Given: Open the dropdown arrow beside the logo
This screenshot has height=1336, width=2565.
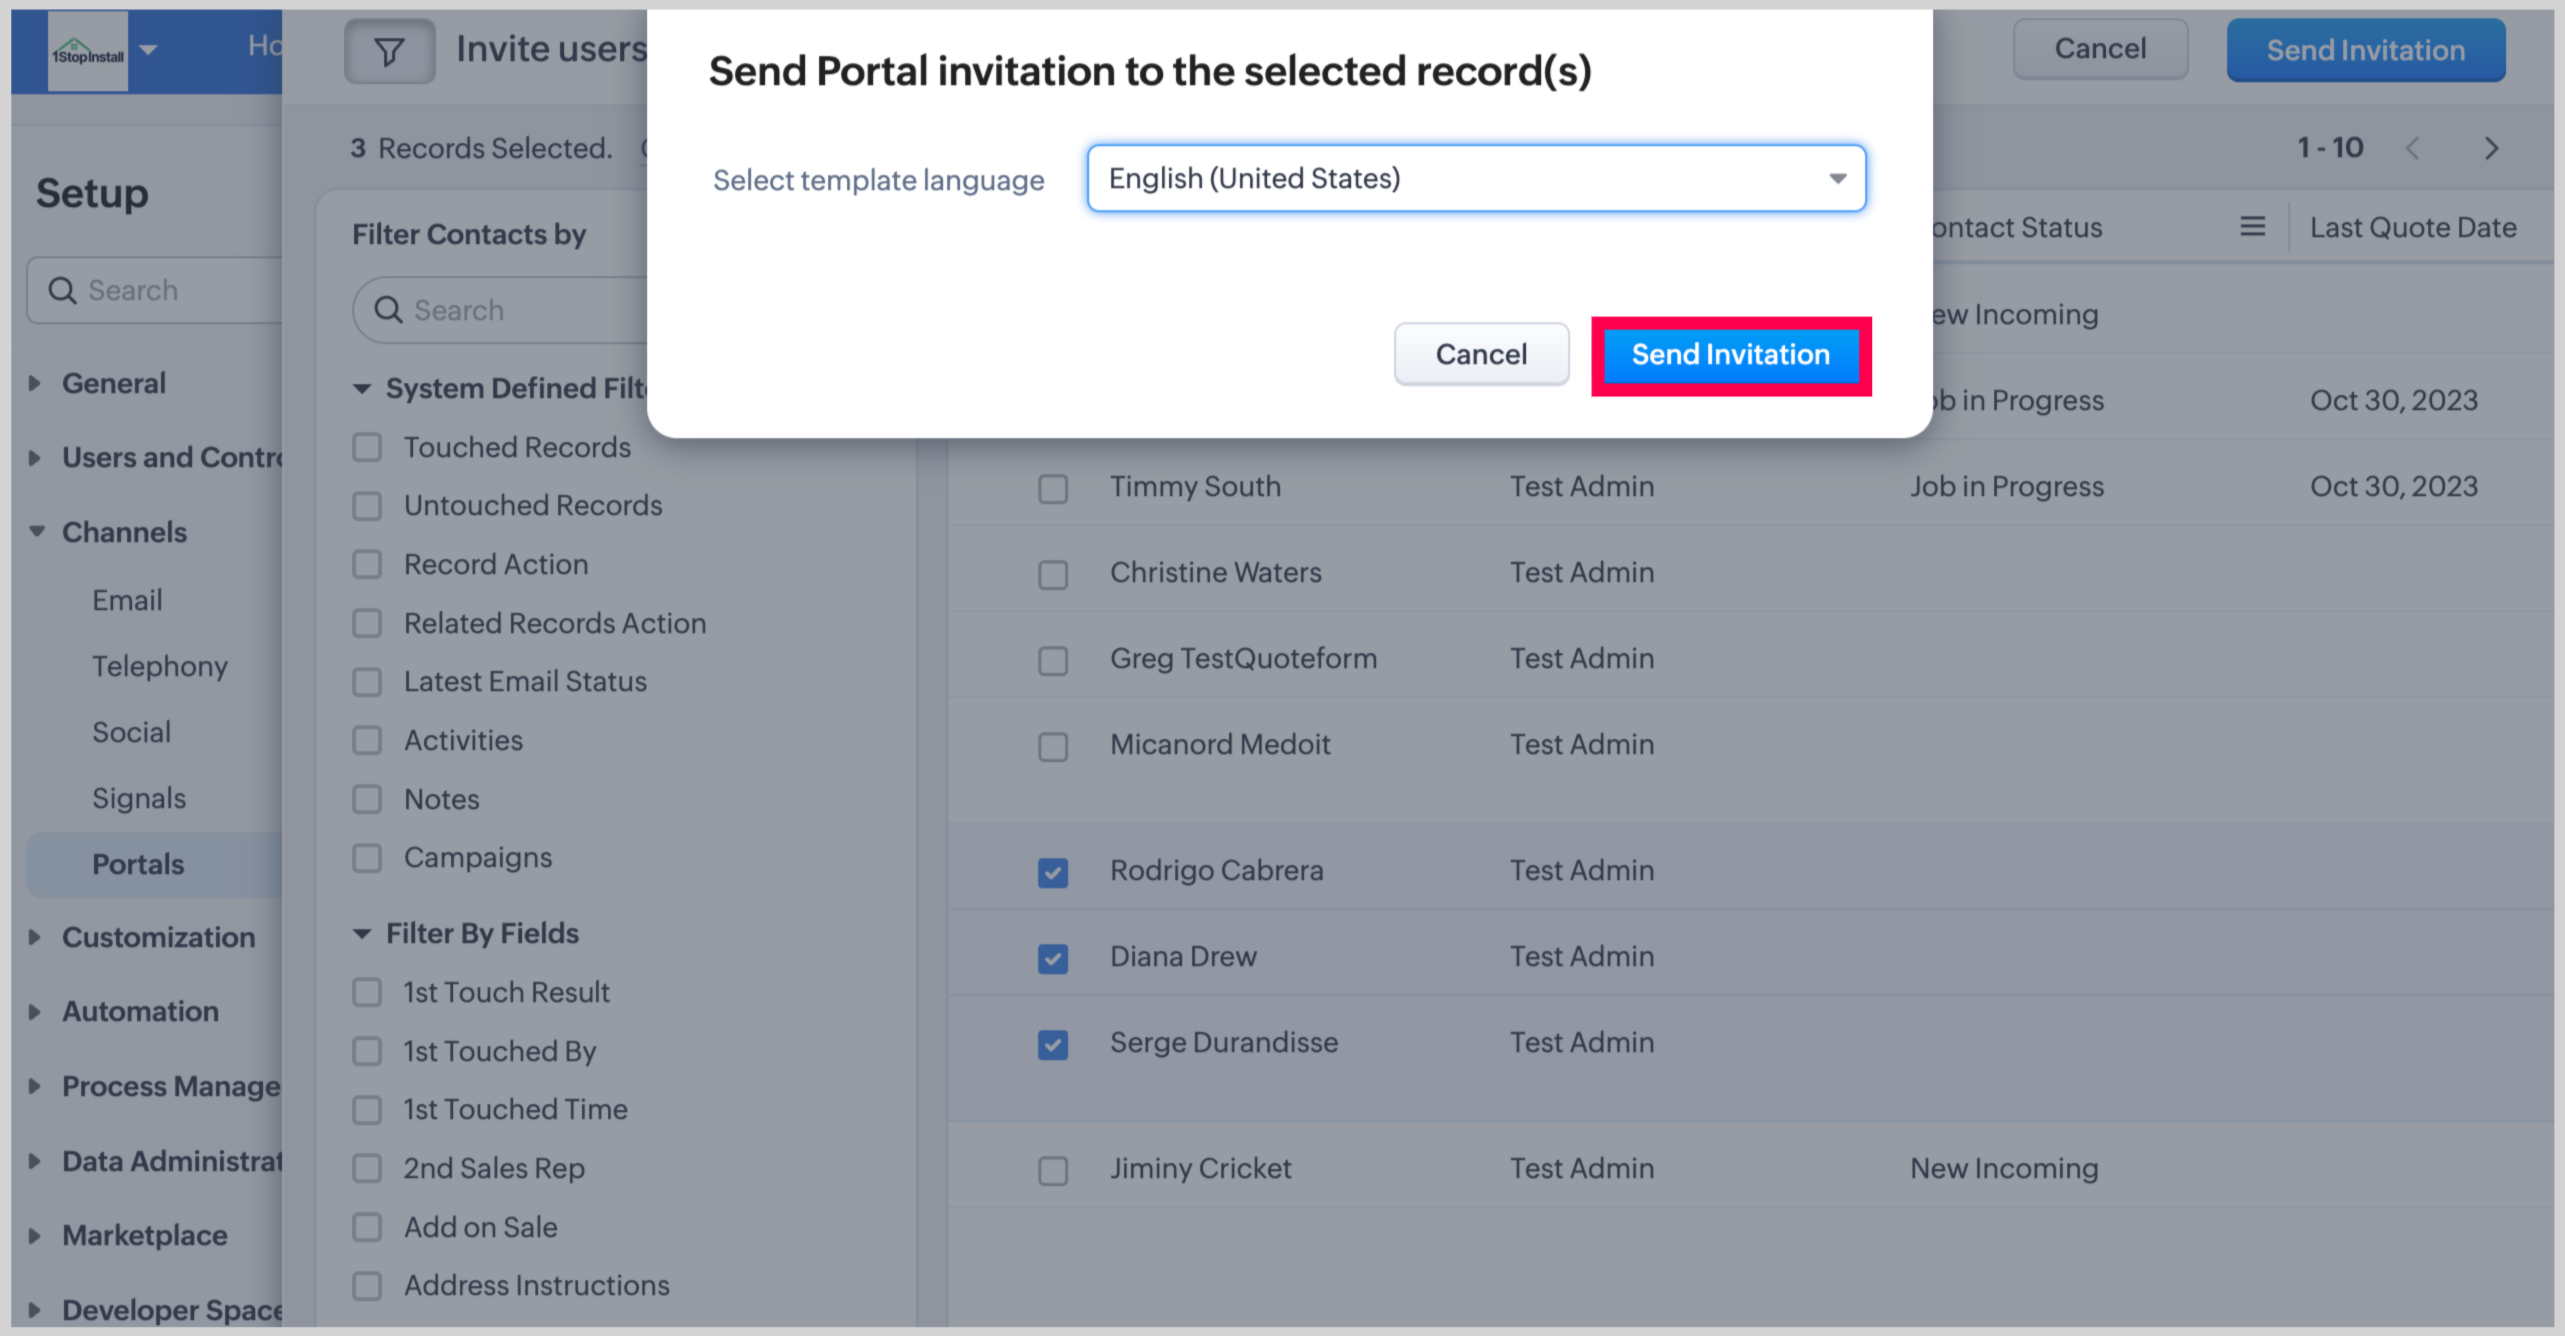Looking at the screenshot, I should 148,49.
